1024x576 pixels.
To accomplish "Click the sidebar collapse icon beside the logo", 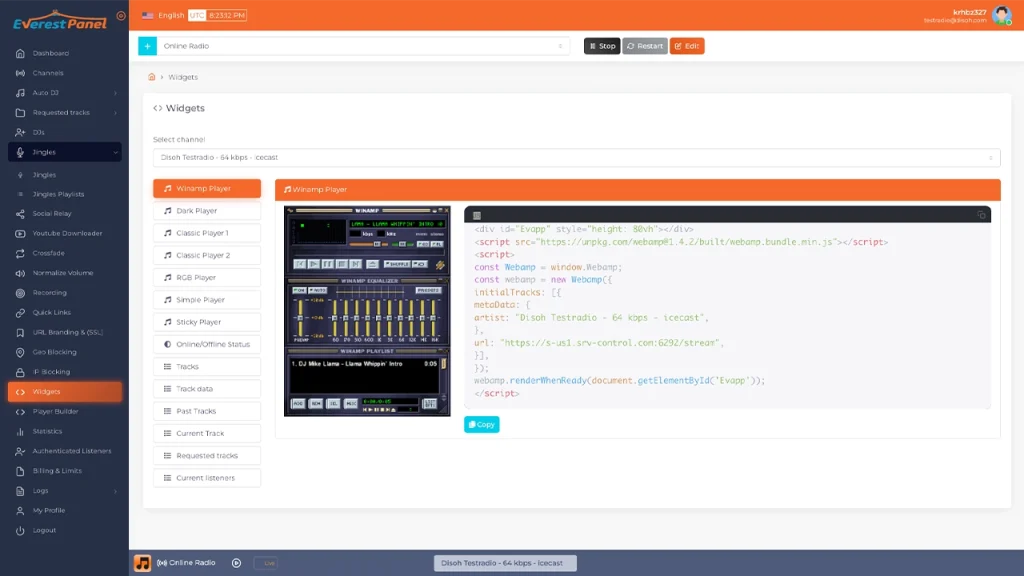I will pyautogui.click(x=121, y=15).
